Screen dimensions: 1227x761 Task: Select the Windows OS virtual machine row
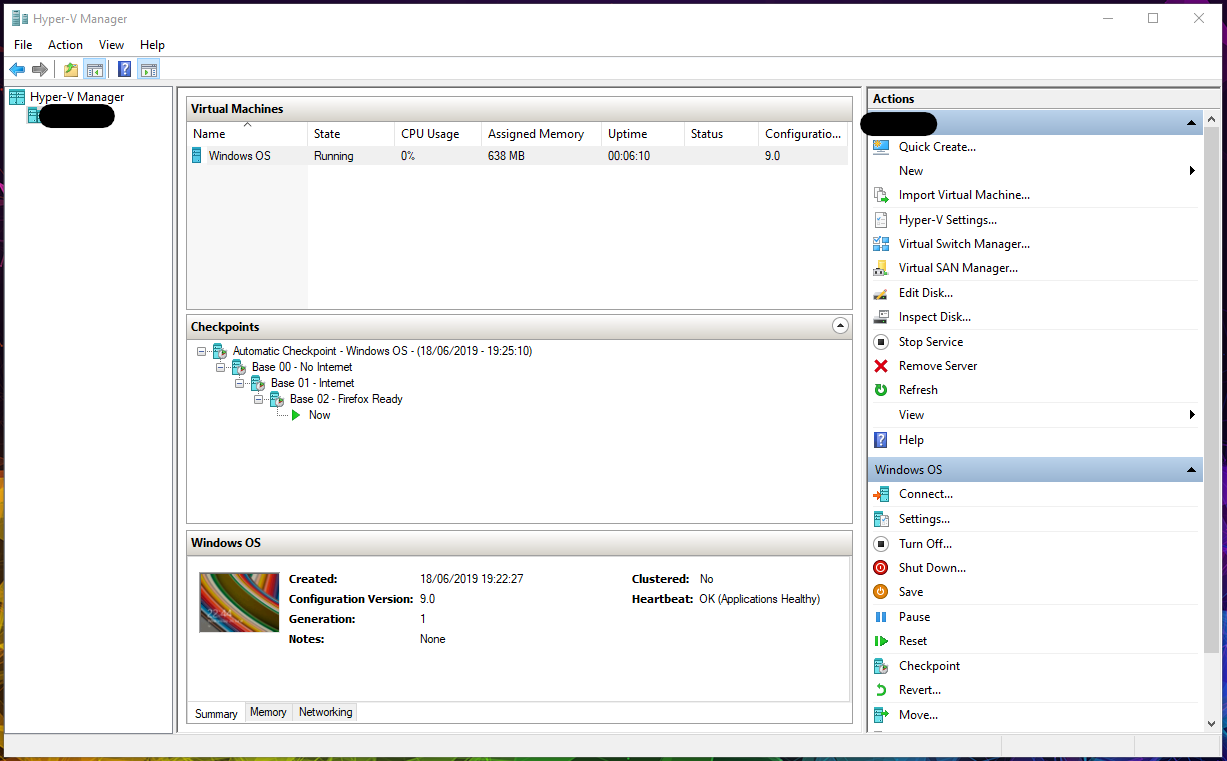coord(517,156)
